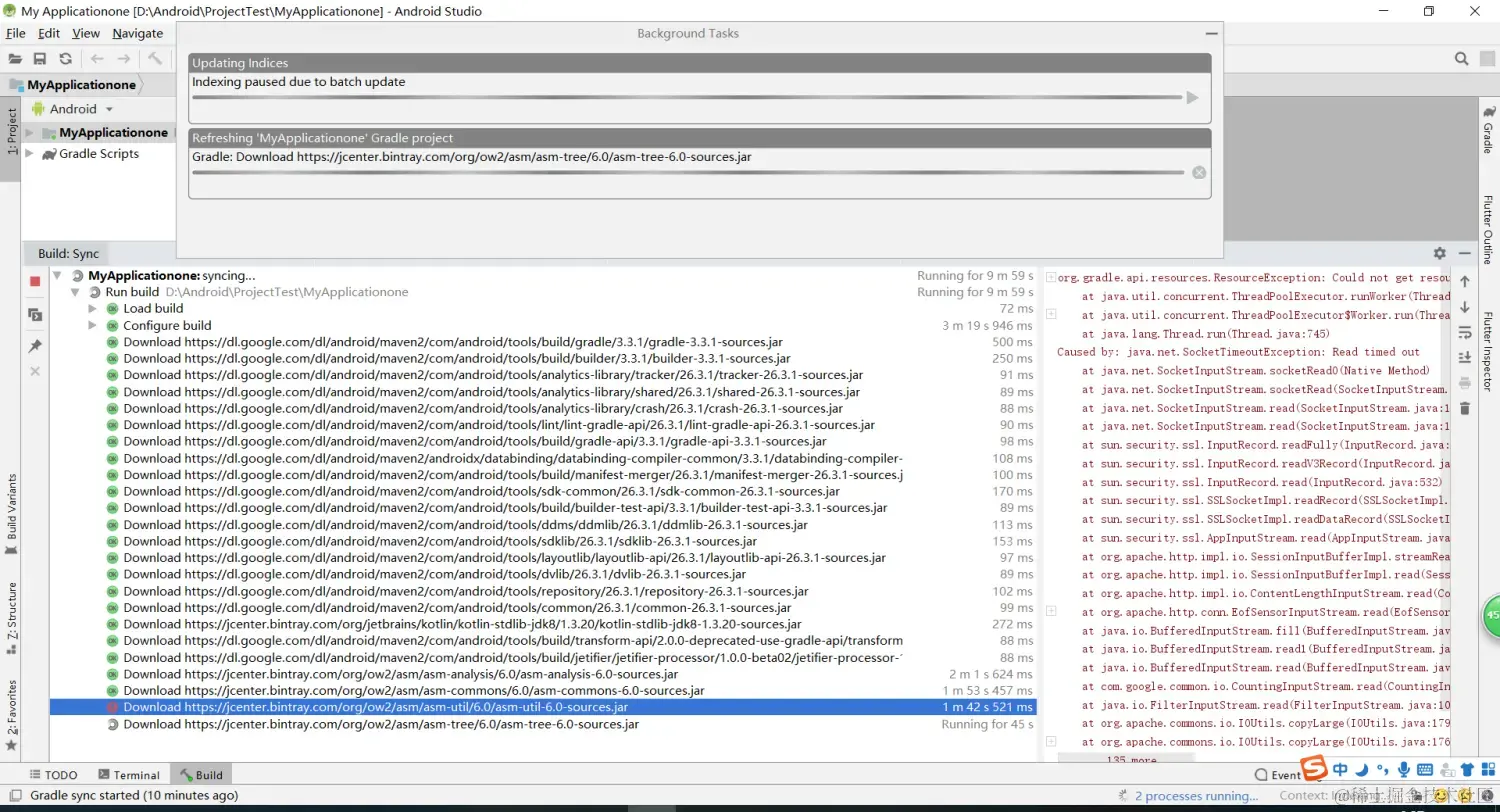Image resolution: width=1500 pixels, height=812 pixels.
Task: Toggle the 1: Project side tab
Action: 11,132
